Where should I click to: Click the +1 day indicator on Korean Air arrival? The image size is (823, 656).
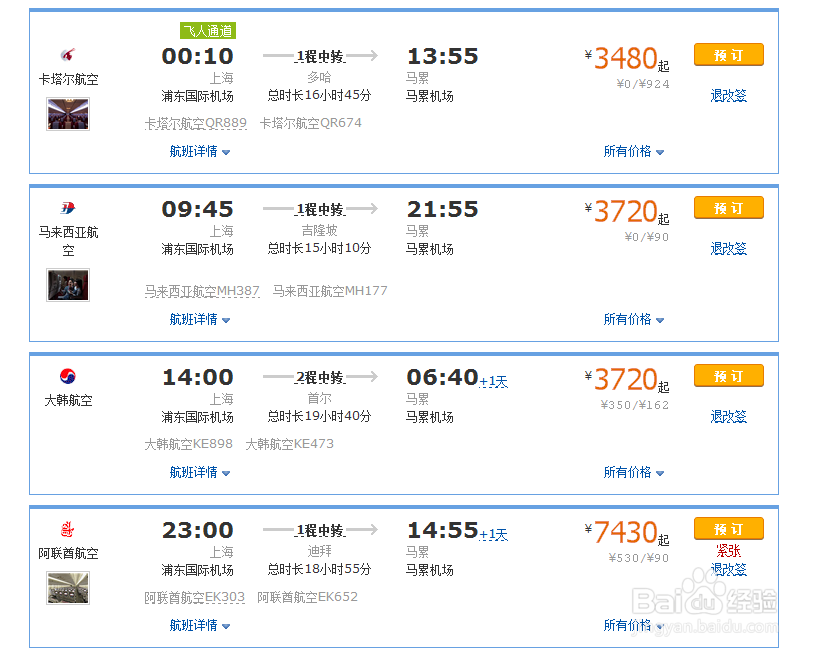click(x=494, y=382)
